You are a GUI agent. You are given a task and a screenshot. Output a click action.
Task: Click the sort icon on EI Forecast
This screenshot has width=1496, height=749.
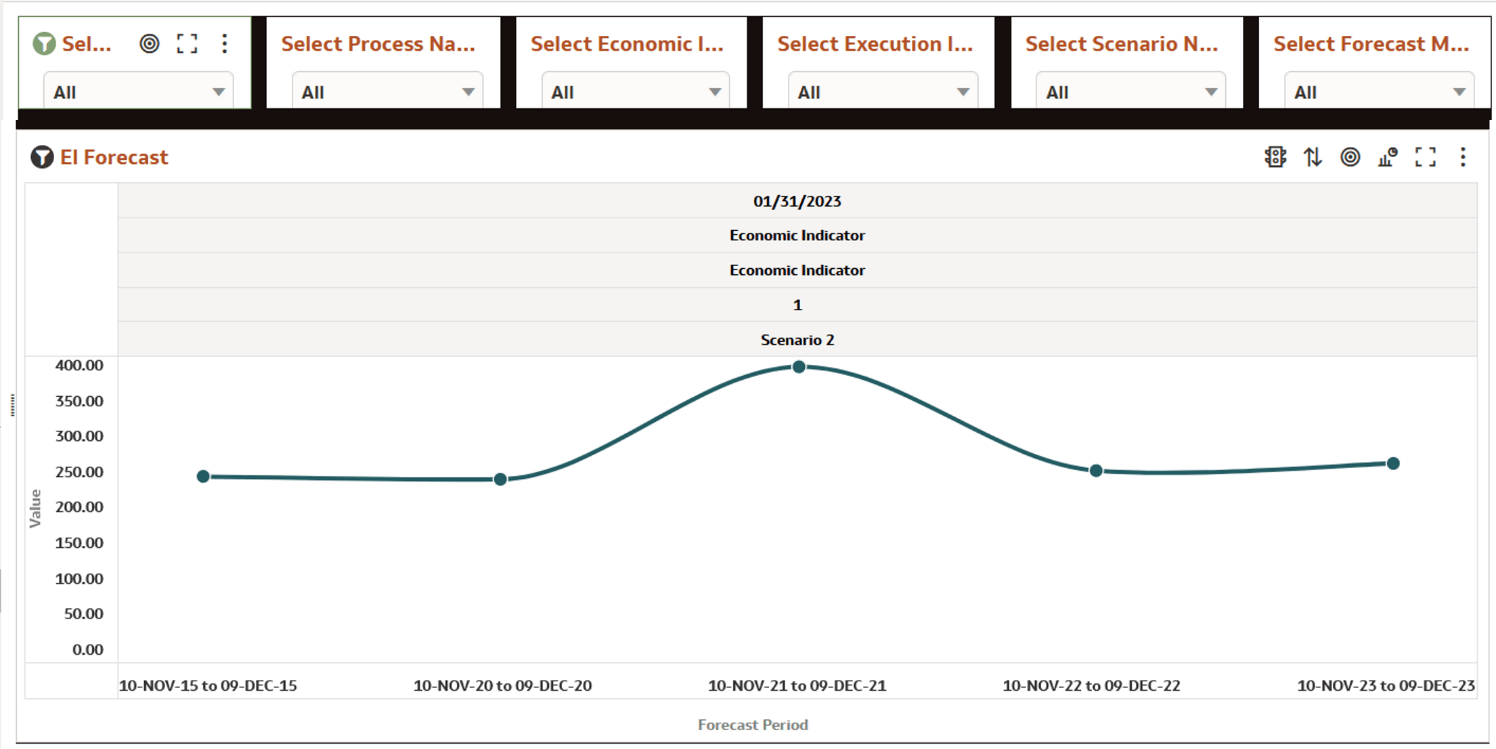click(x=1313, y=157)
